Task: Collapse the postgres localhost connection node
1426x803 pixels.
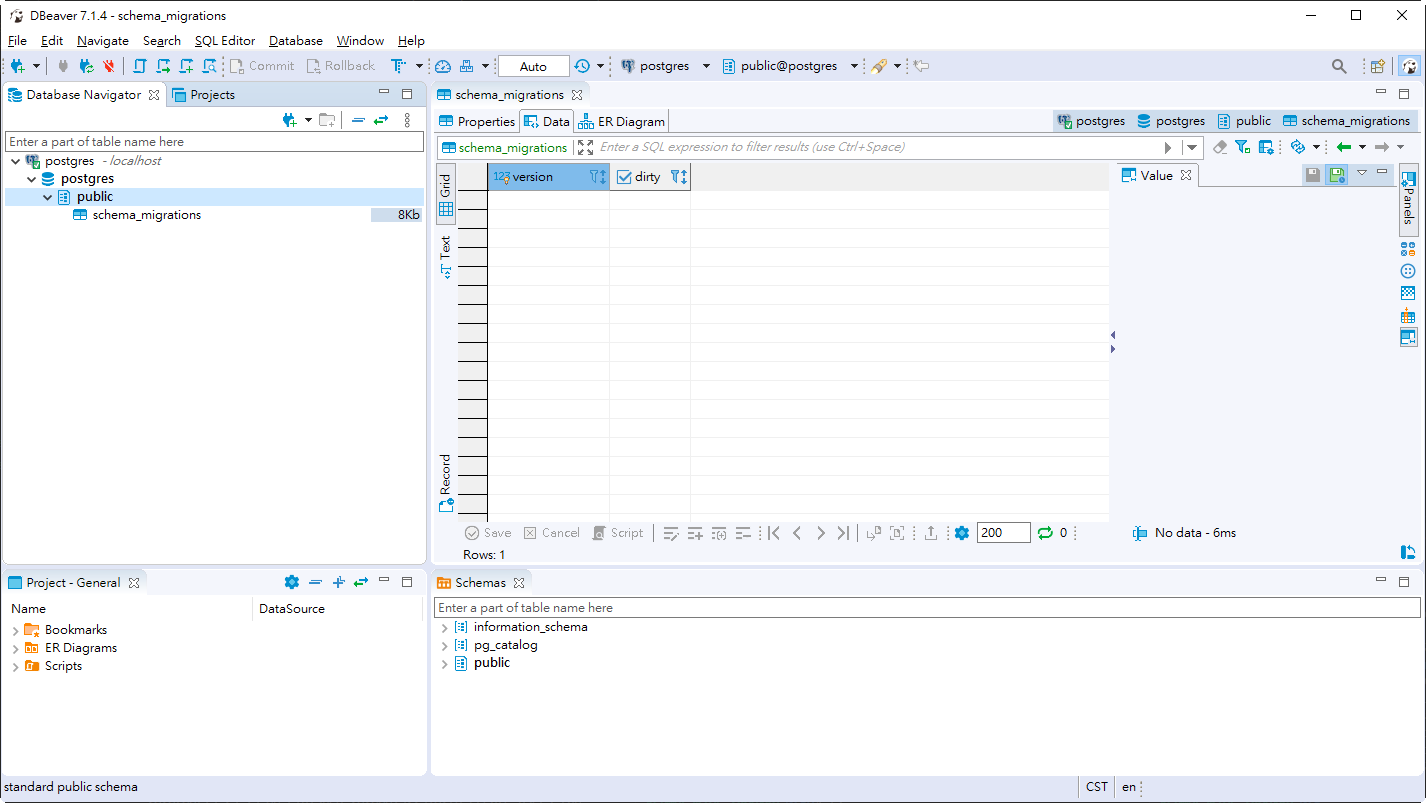Action: pyautogui.click(x=15, y=161)
